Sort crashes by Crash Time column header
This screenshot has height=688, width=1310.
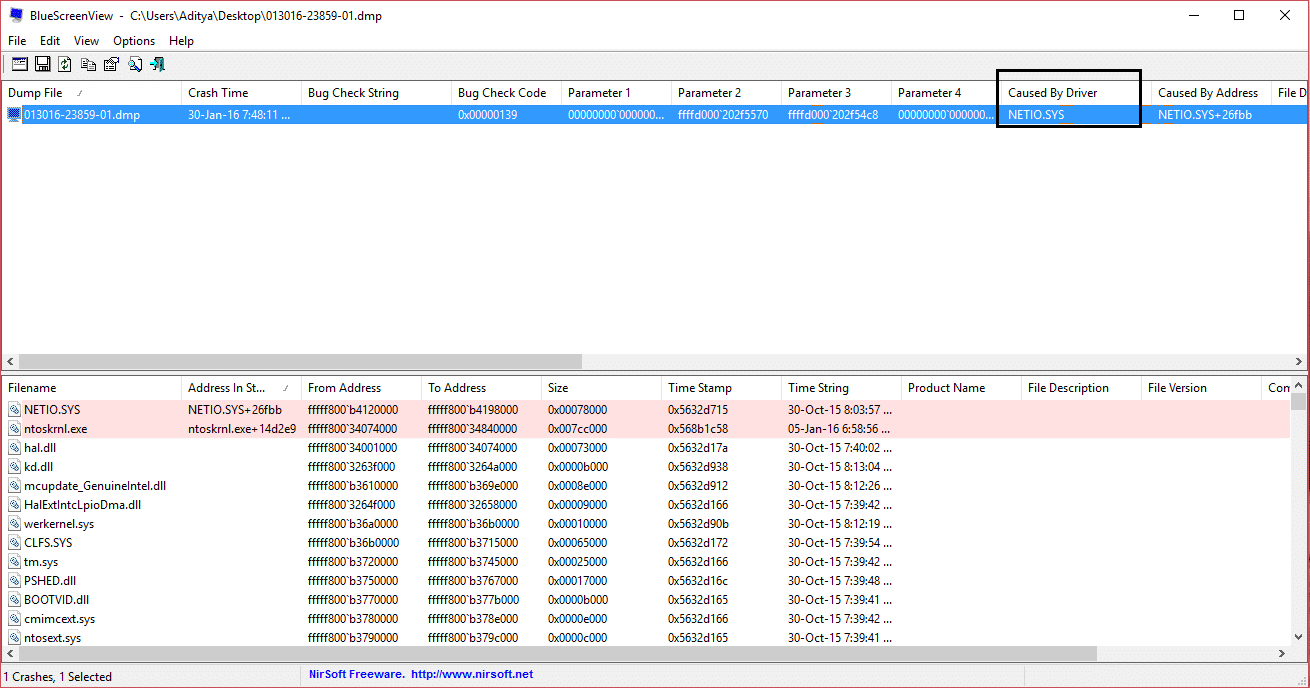point(218,93)
